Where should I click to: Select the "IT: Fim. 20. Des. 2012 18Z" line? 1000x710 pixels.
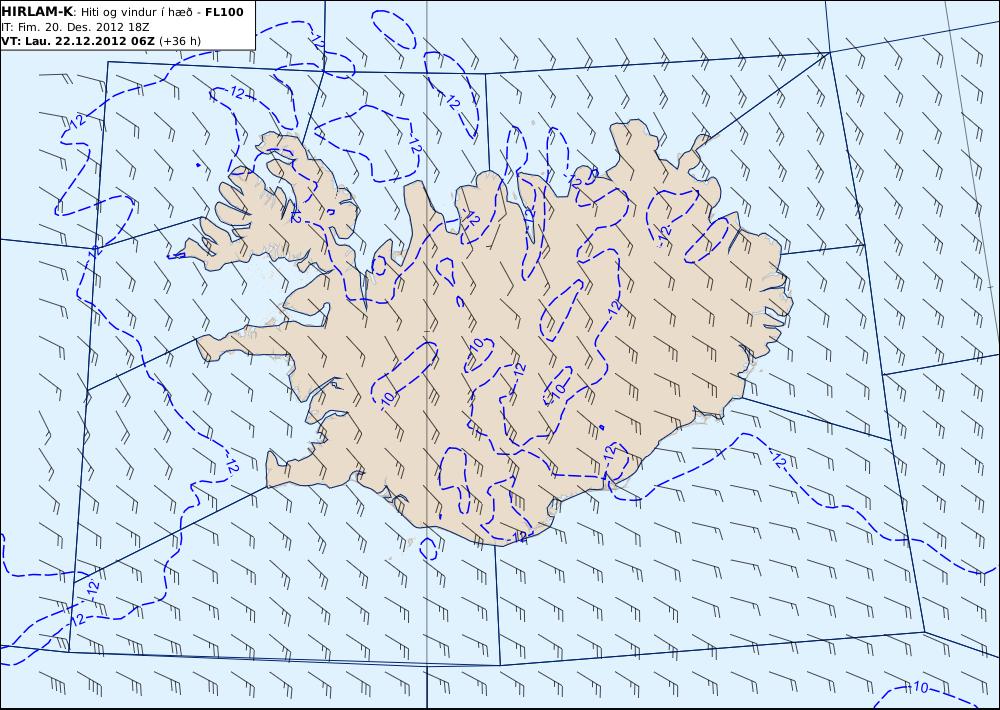click(75, 27)
